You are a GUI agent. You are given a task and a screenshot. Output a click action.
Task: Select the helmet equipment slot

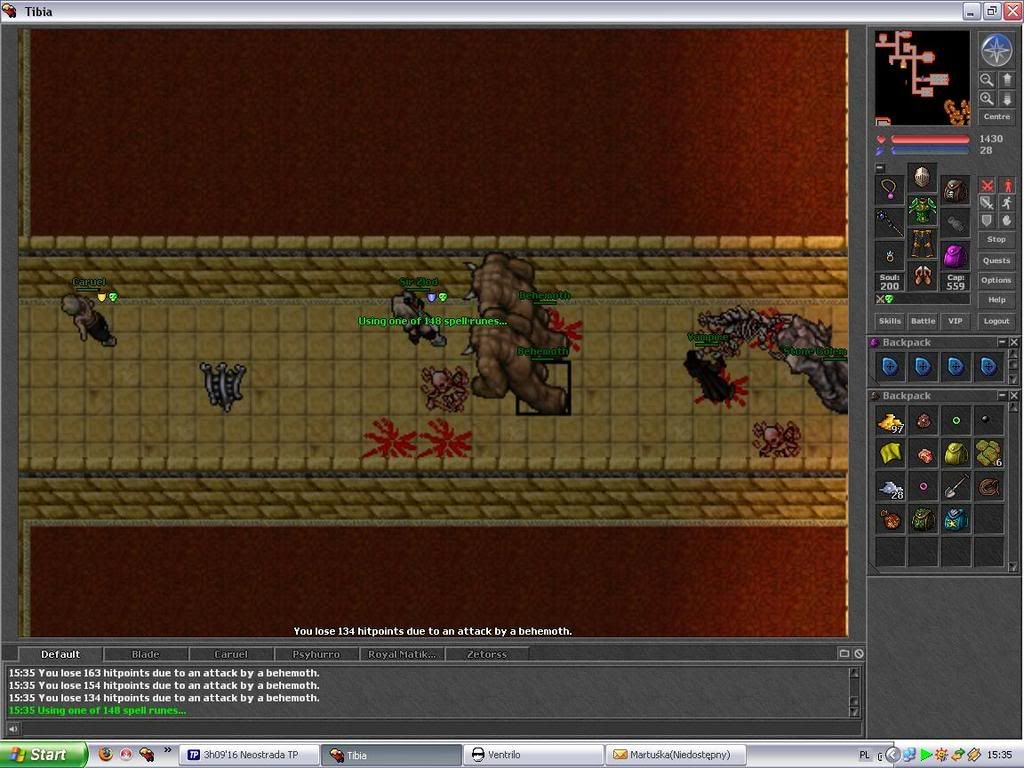coord(921,176)
